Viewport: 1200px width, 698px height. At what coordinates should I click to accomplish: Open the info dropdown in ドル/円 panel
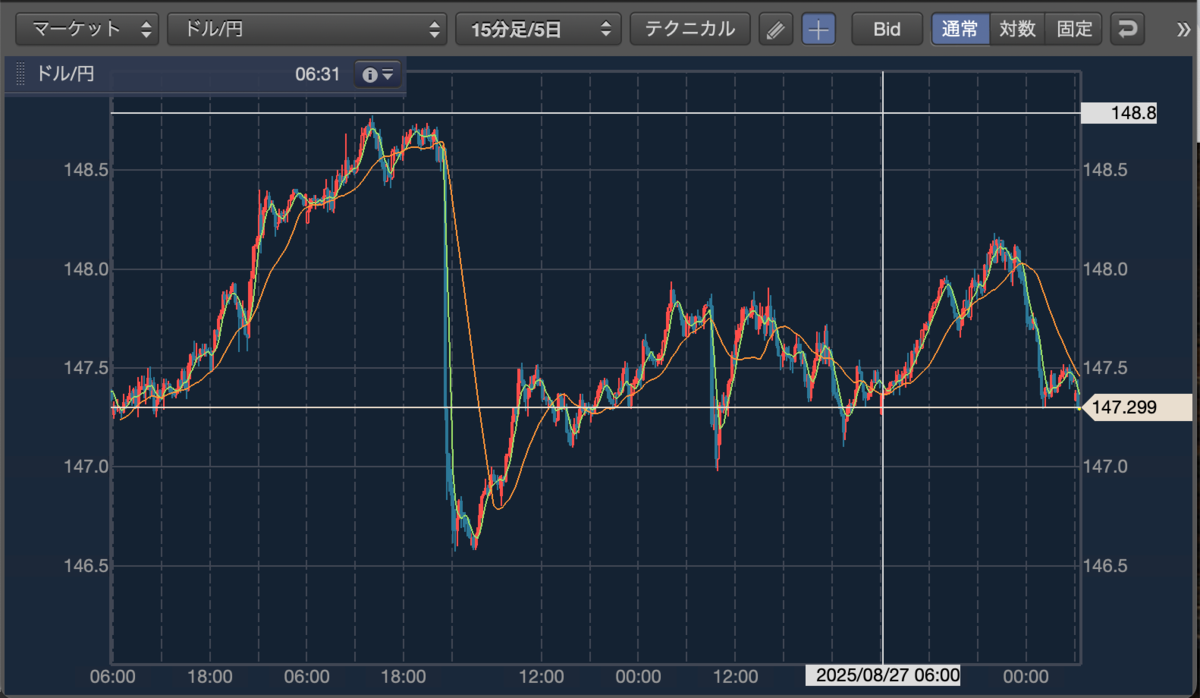click(378, 75)
